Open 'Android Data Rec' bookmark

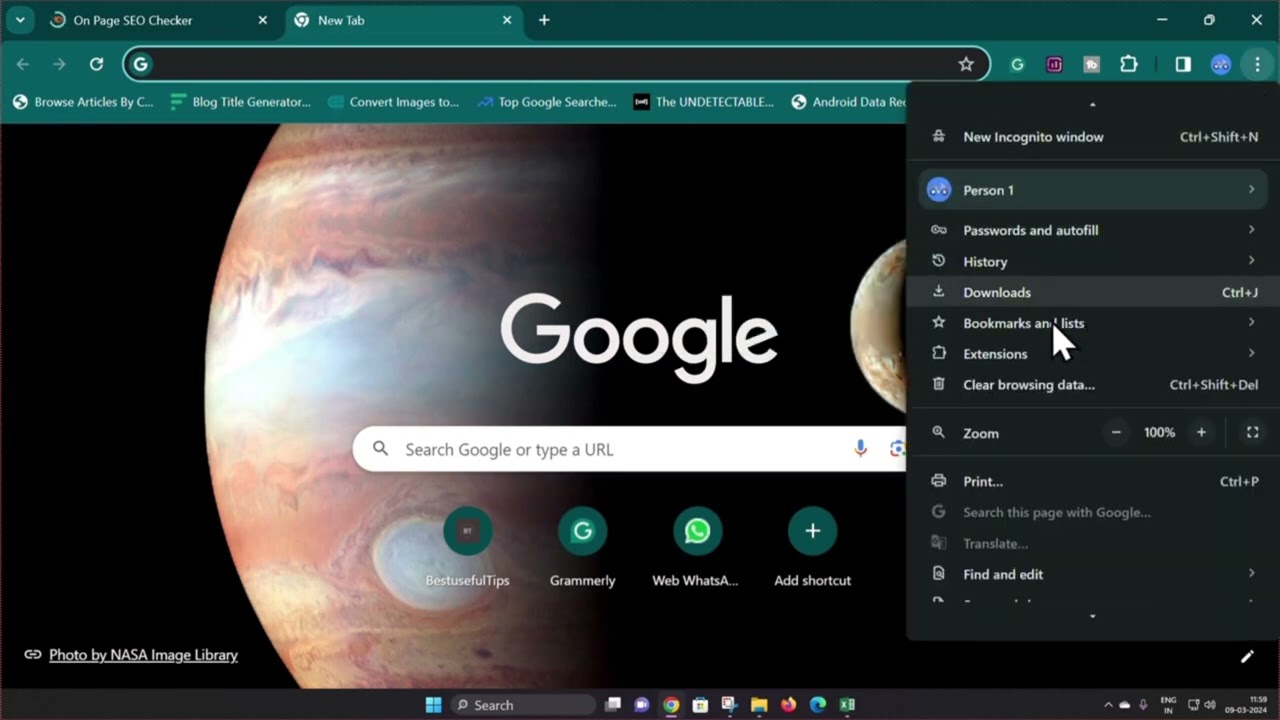coord(848,102)
